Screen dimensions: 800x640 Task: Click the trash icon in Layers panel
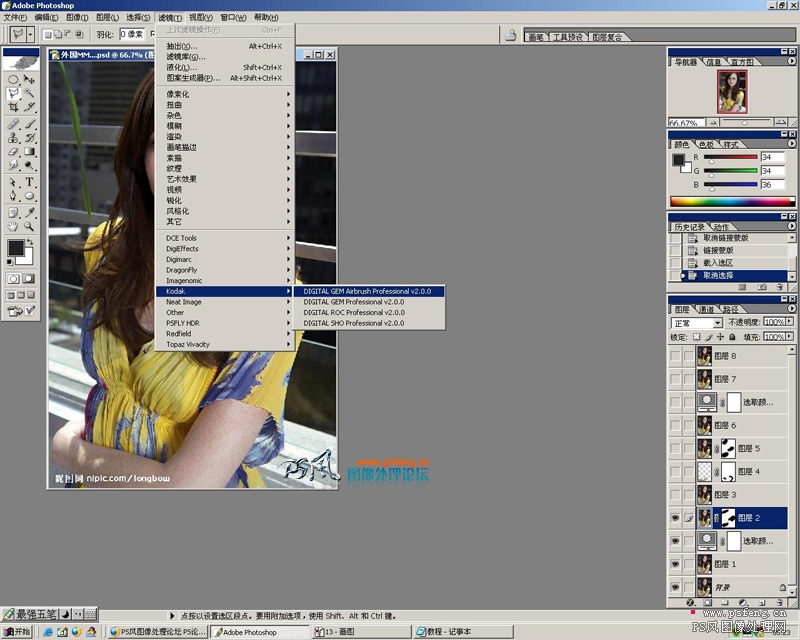tap(779, 602)
